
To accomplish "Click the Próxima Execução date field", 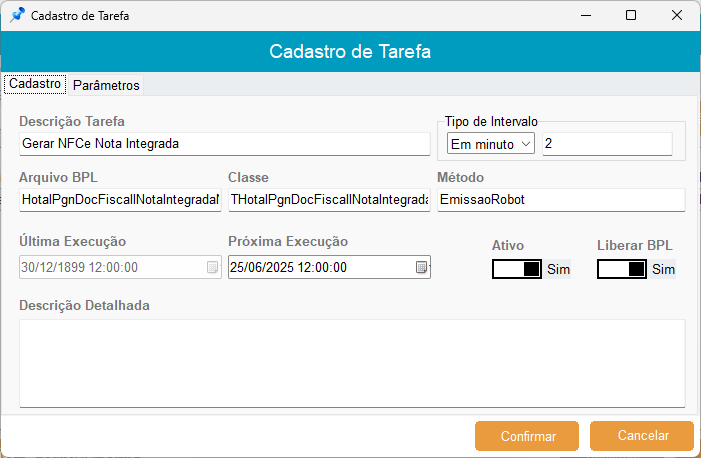I will click(320, 267).
